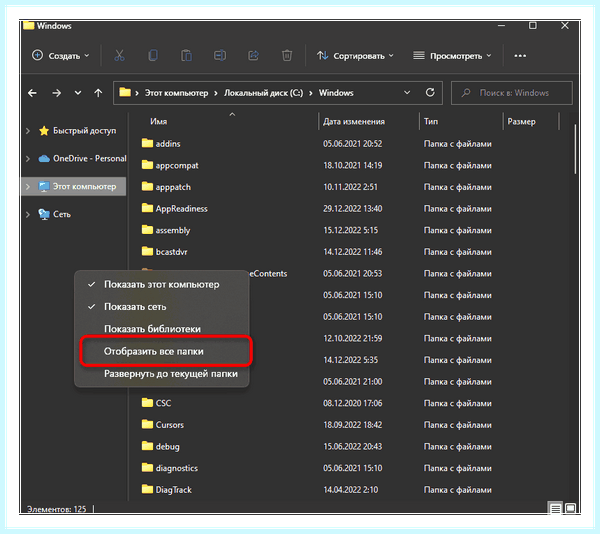Click the Copy icon in toolbar

coord(153,56)
